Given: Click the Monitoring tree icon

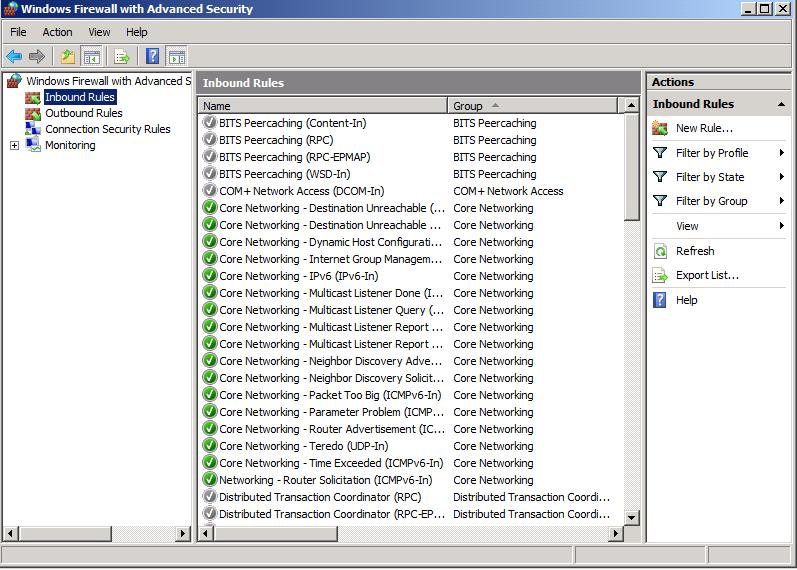Looking at the screenshot, I should [x=33, y=145].
